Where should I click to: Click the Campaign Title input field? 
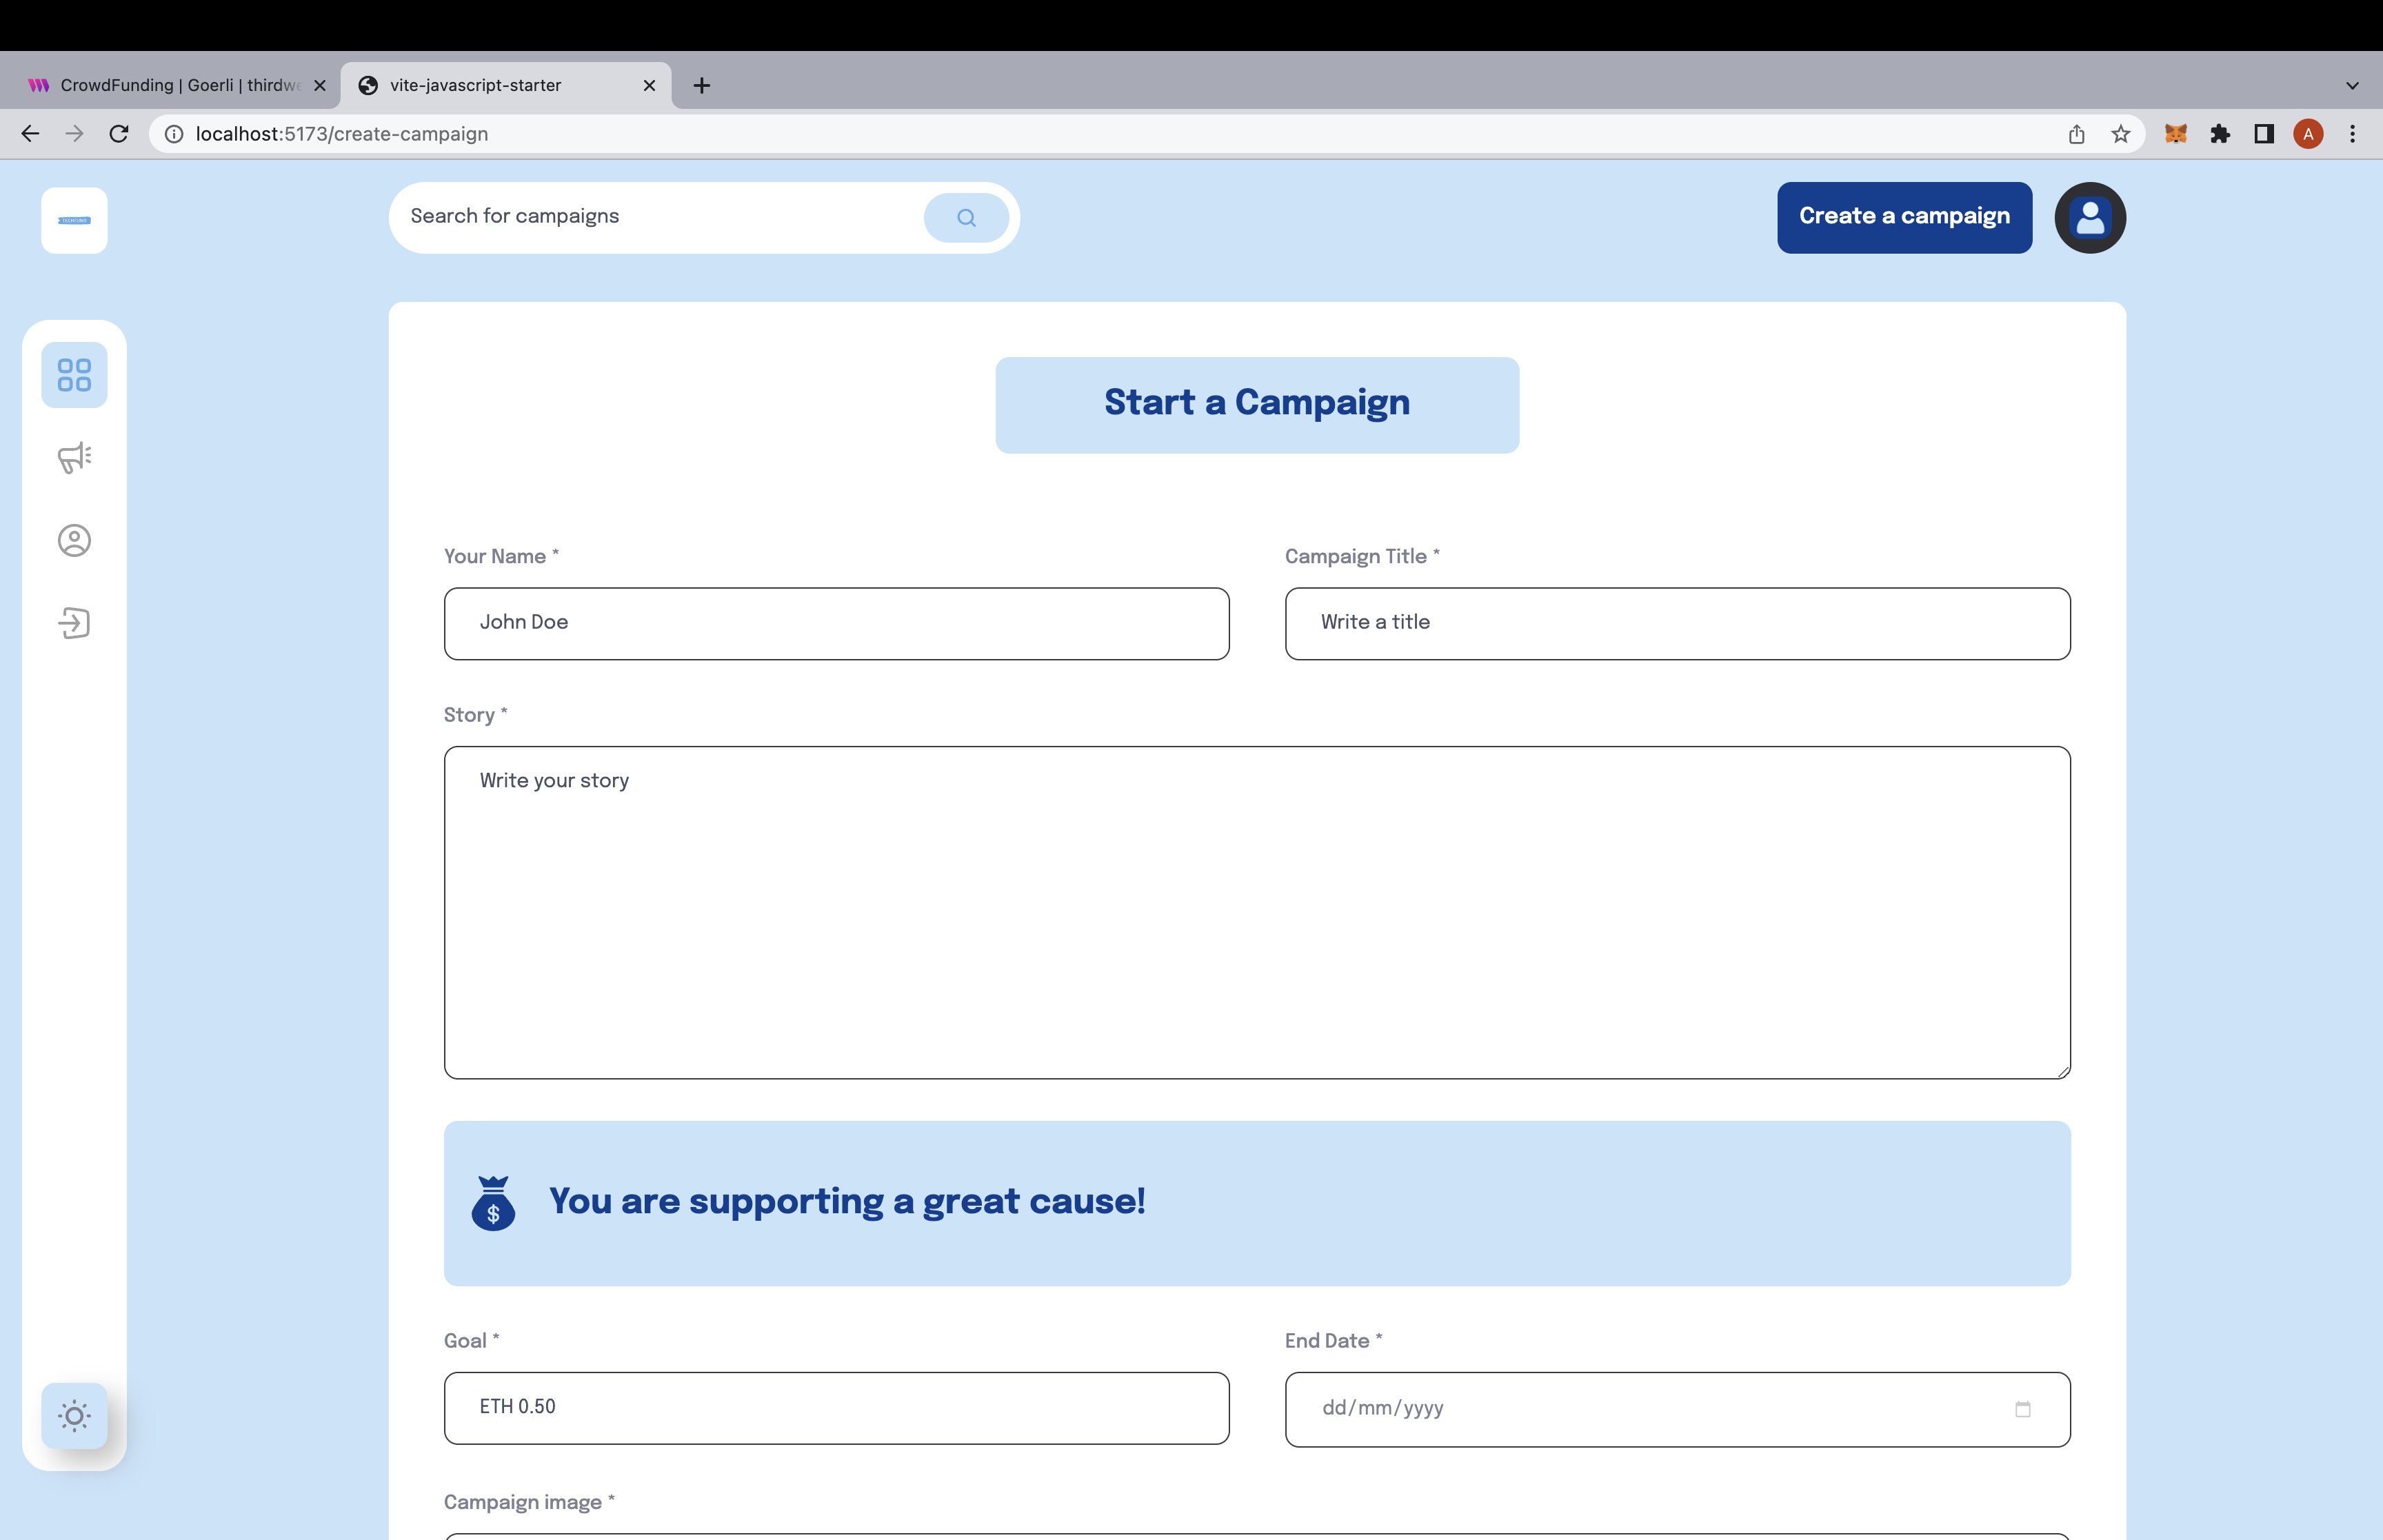pyautogui.click(x=1677, y=623)
